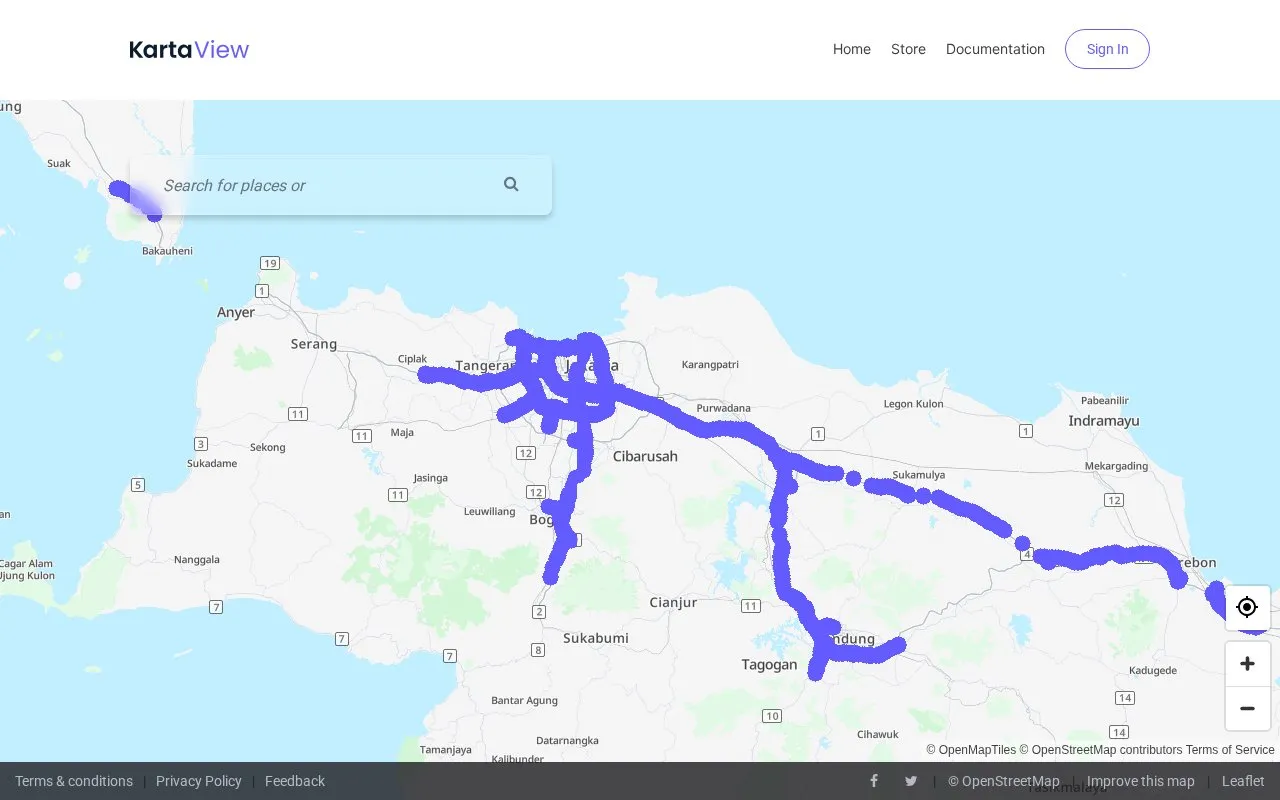This screenshot has width=1280, height=800.
Task: Click the Bantar Agung map label
Action: (x=524, y=701)
